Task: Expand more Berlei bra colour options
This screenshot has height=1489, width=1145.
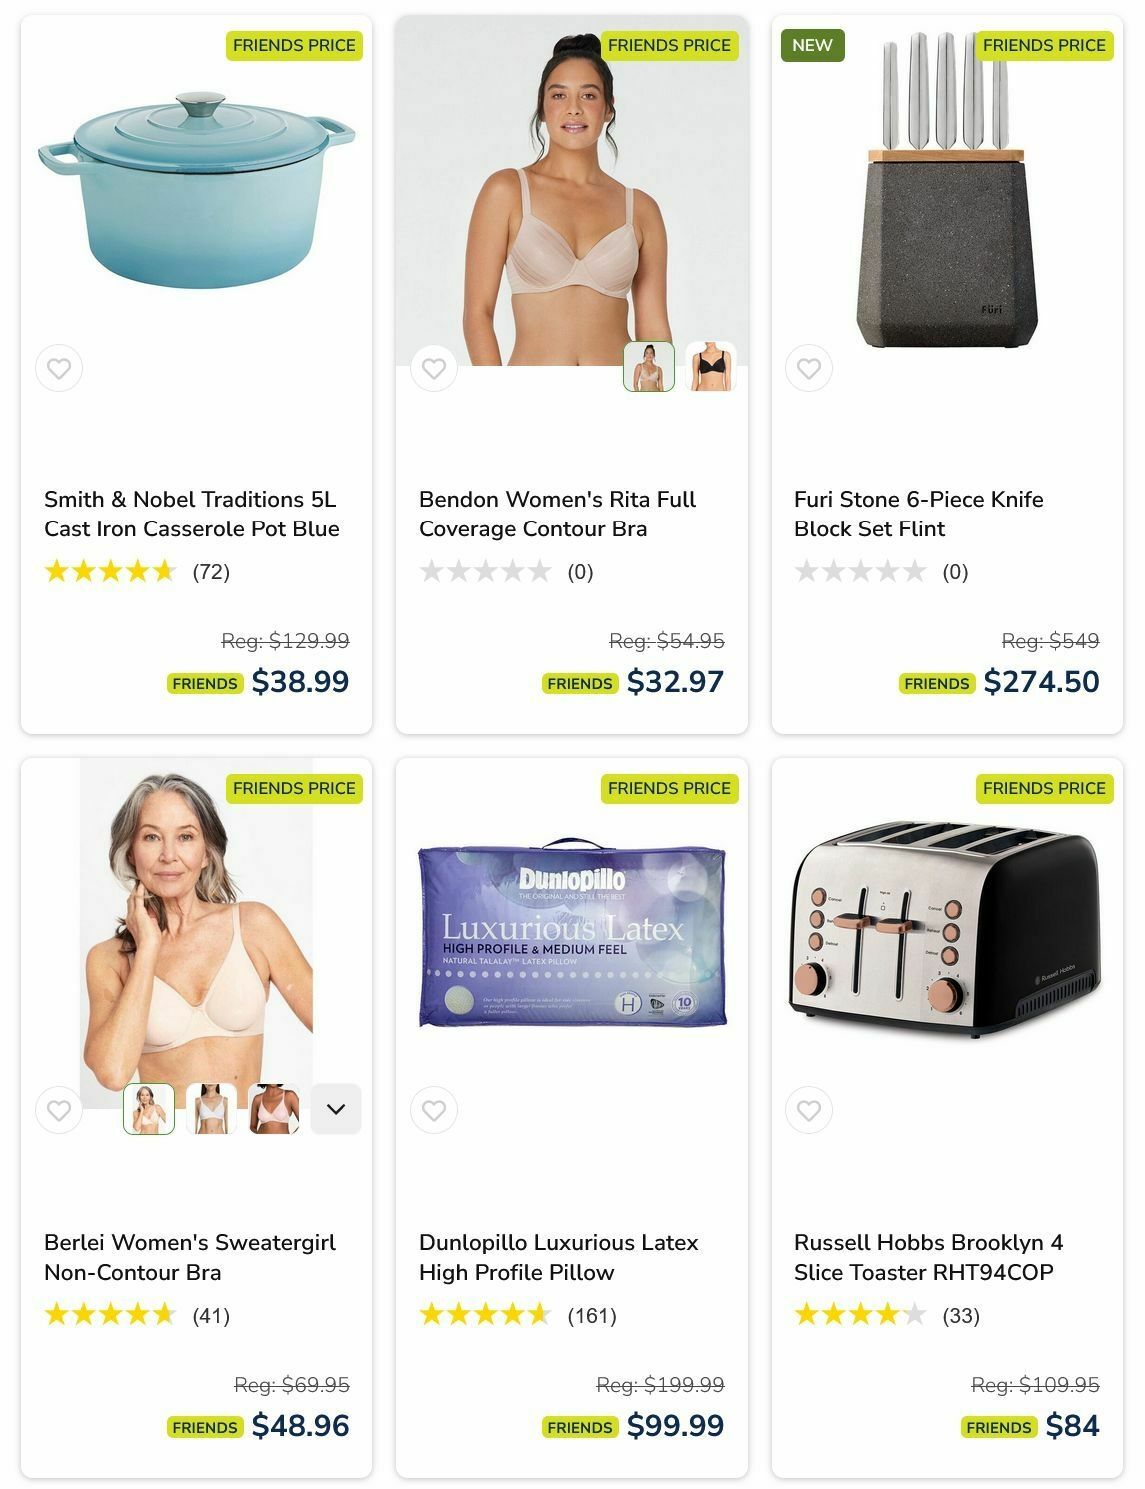Action: click(x=336, y=1109)
